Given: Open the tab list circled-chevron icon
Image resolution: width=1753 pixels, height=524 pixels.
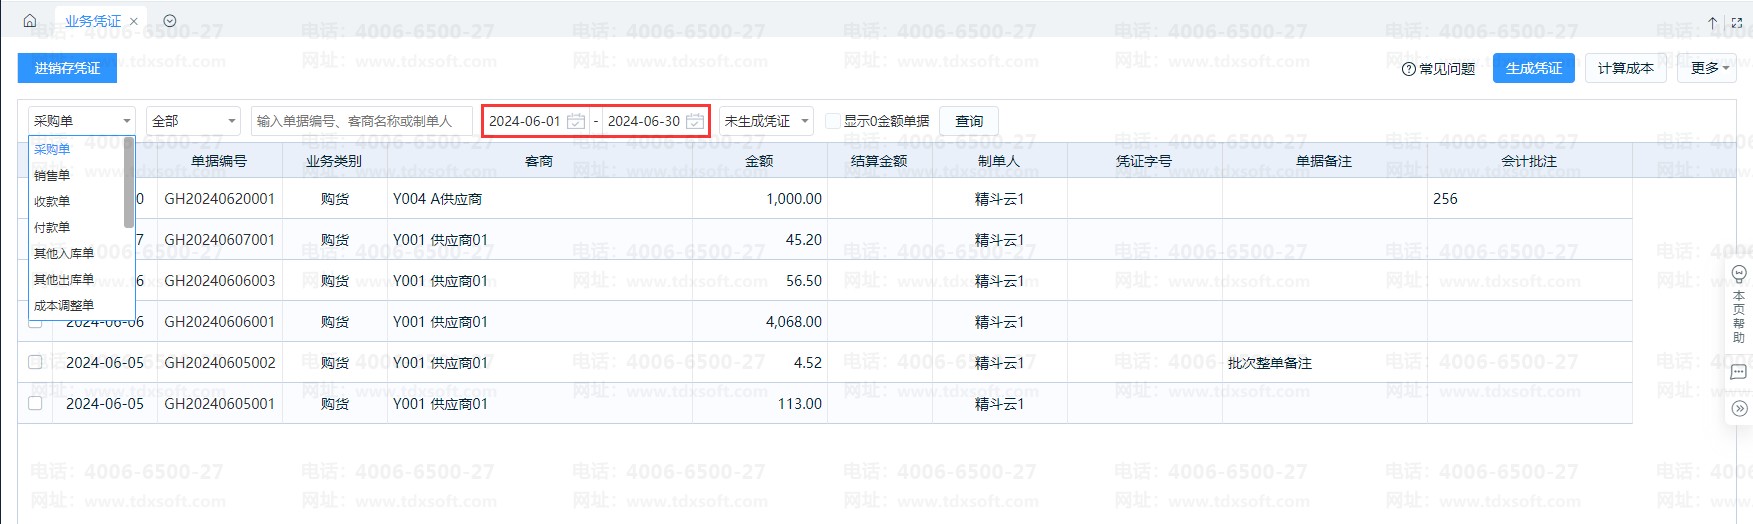Looking at the screenshot, I should click(x=170, y=21).
